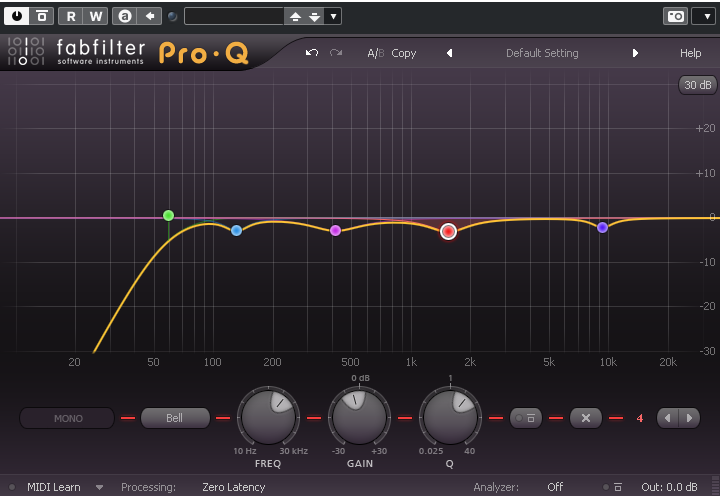Click the band number 4 indicator
This screenshot has height=496, width=720.
tap(640, 418)
